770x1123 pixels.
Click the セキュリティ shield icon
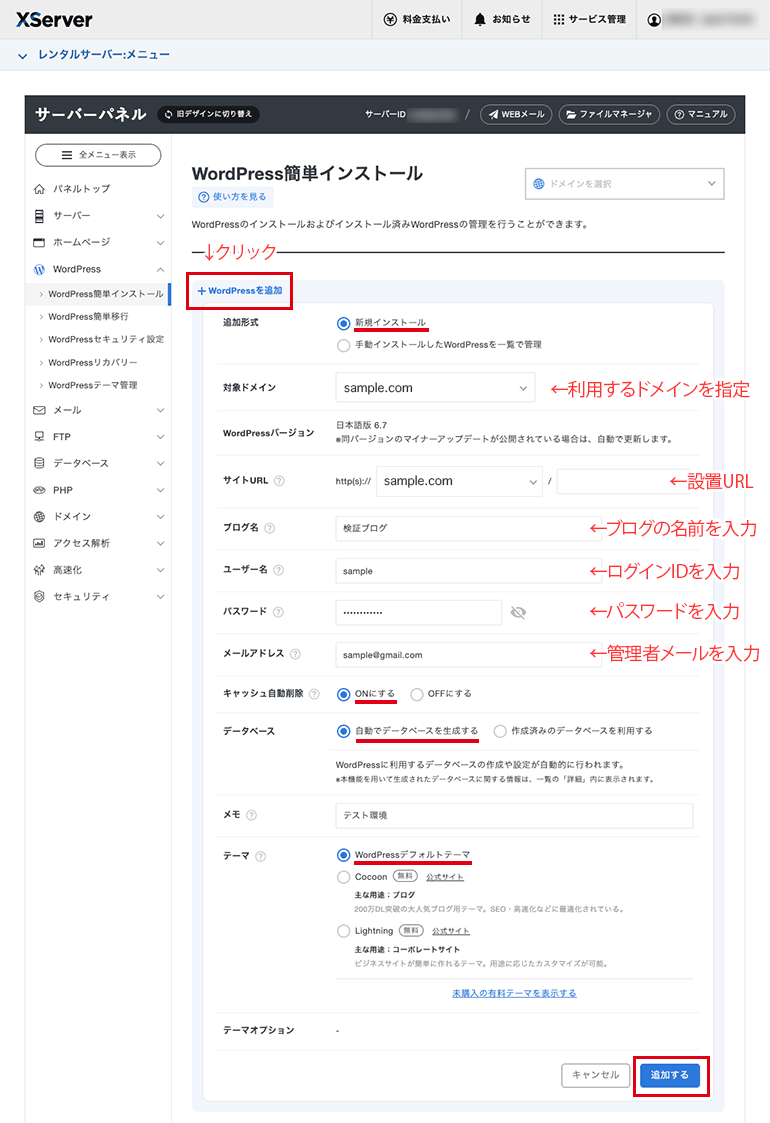point(39,597)
